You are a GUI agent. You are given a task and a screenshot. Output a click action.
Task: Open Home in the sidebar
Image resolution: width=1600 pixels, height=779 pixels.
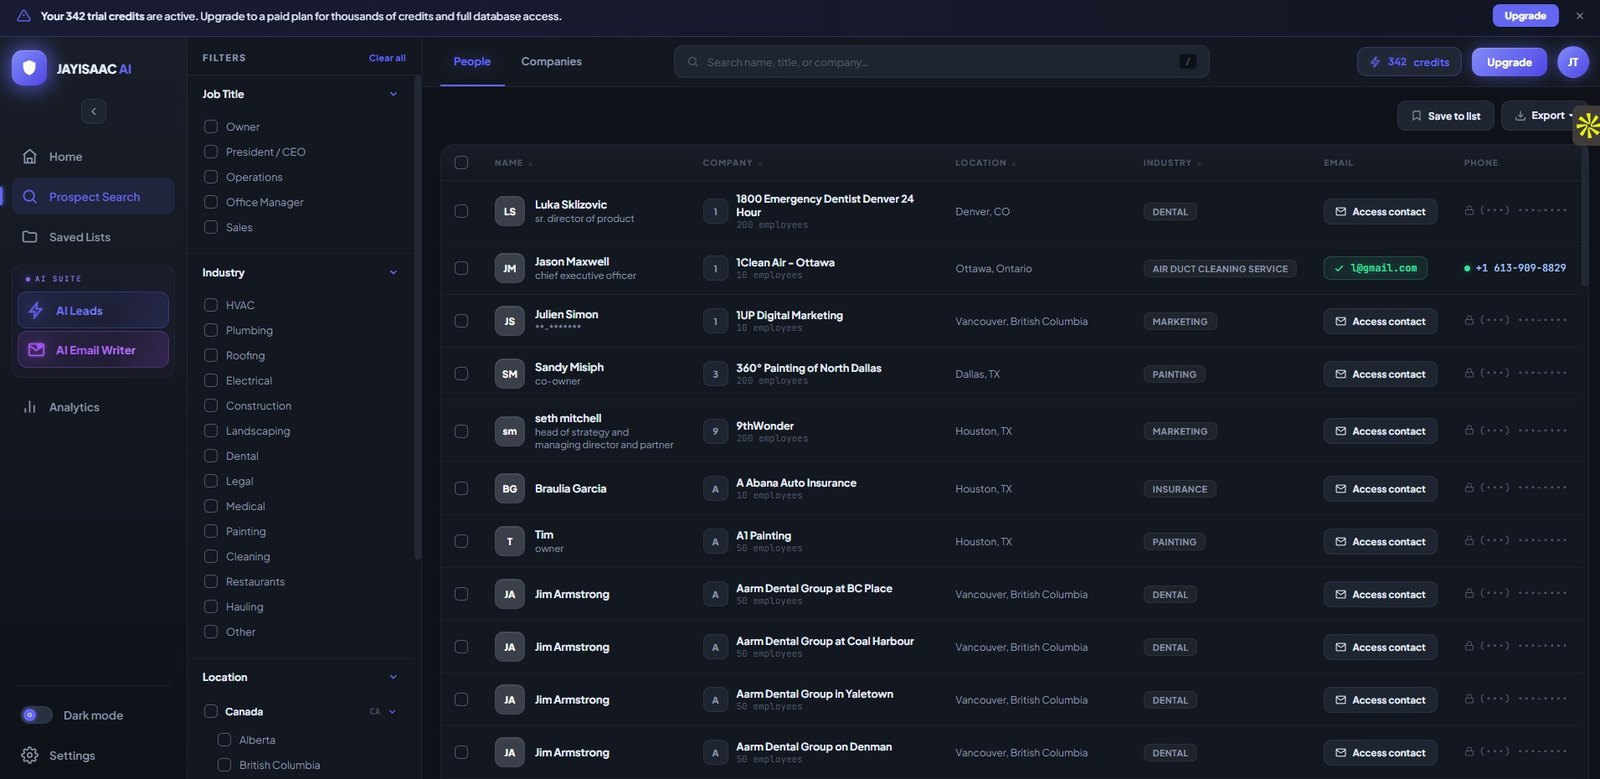pos(93,157)
